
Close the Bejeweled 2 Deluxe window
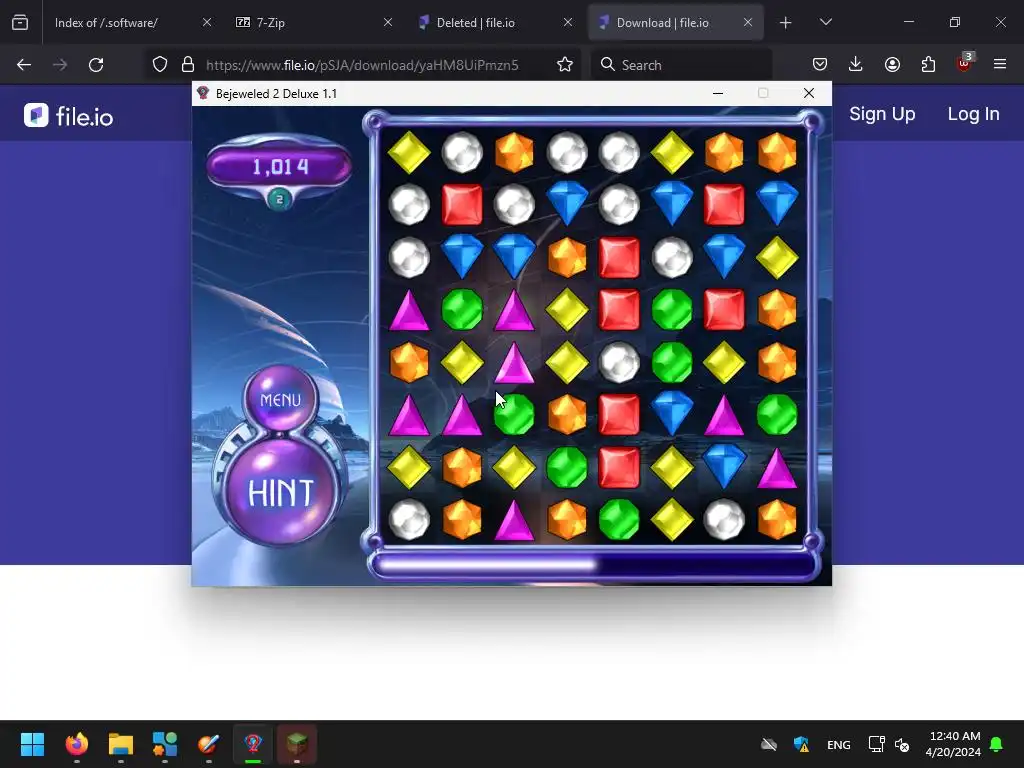808,93
